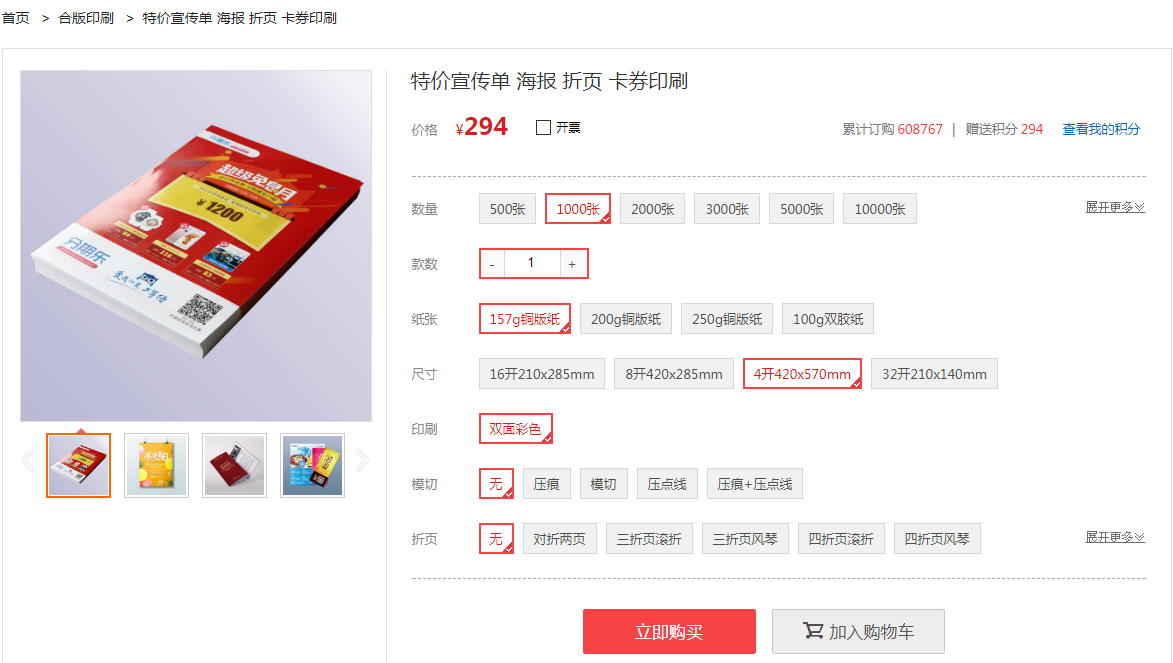Increase style count with plus button

pos(572,264)
